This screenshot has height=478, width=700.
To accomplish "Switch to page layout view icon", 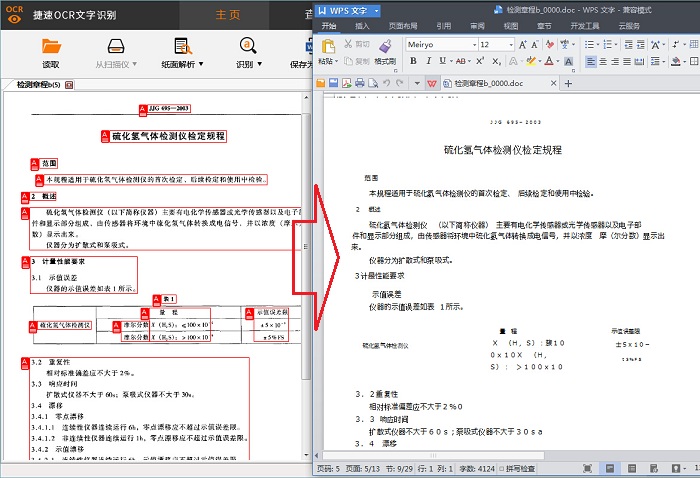I will tap(609, 468).
